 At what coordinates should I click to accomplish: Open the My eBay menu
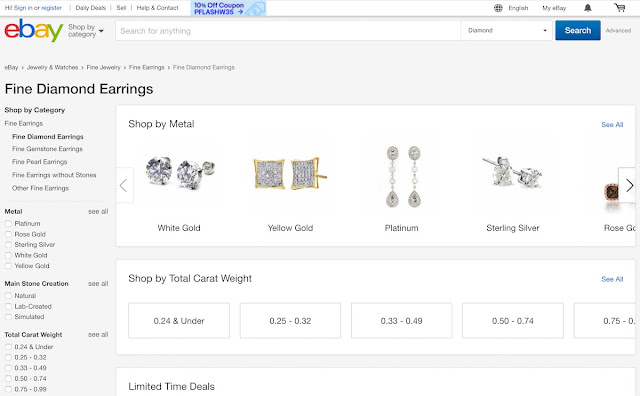(x=554, y=8)
